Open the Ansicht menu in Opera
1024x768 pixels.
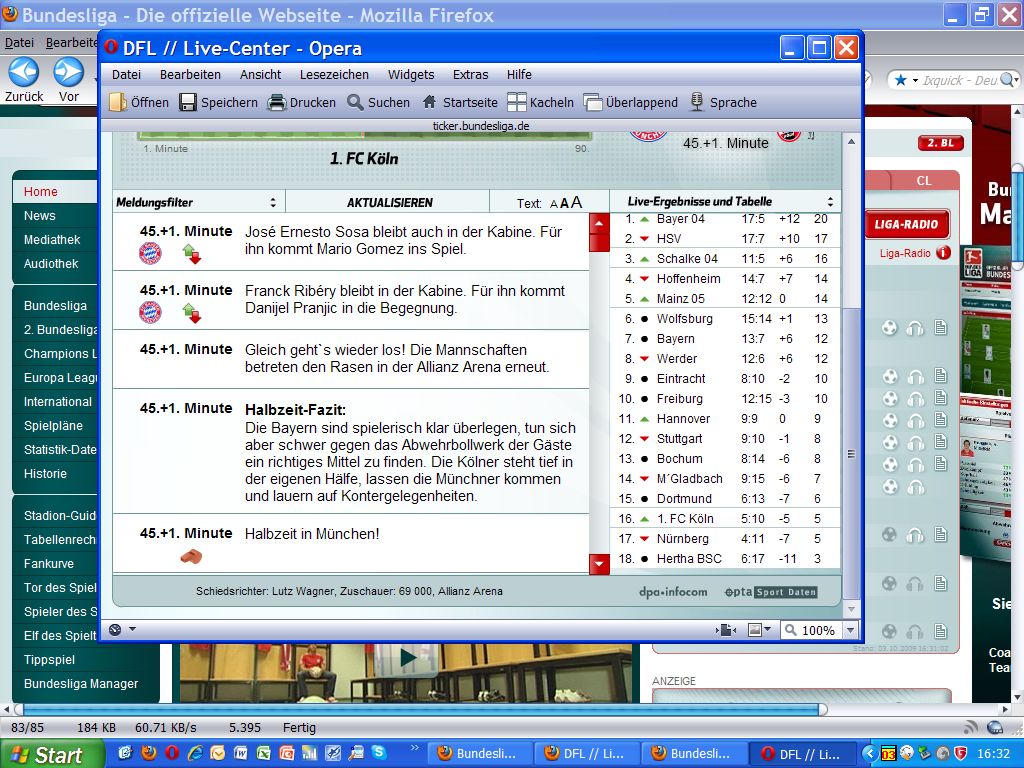(260, 74)
